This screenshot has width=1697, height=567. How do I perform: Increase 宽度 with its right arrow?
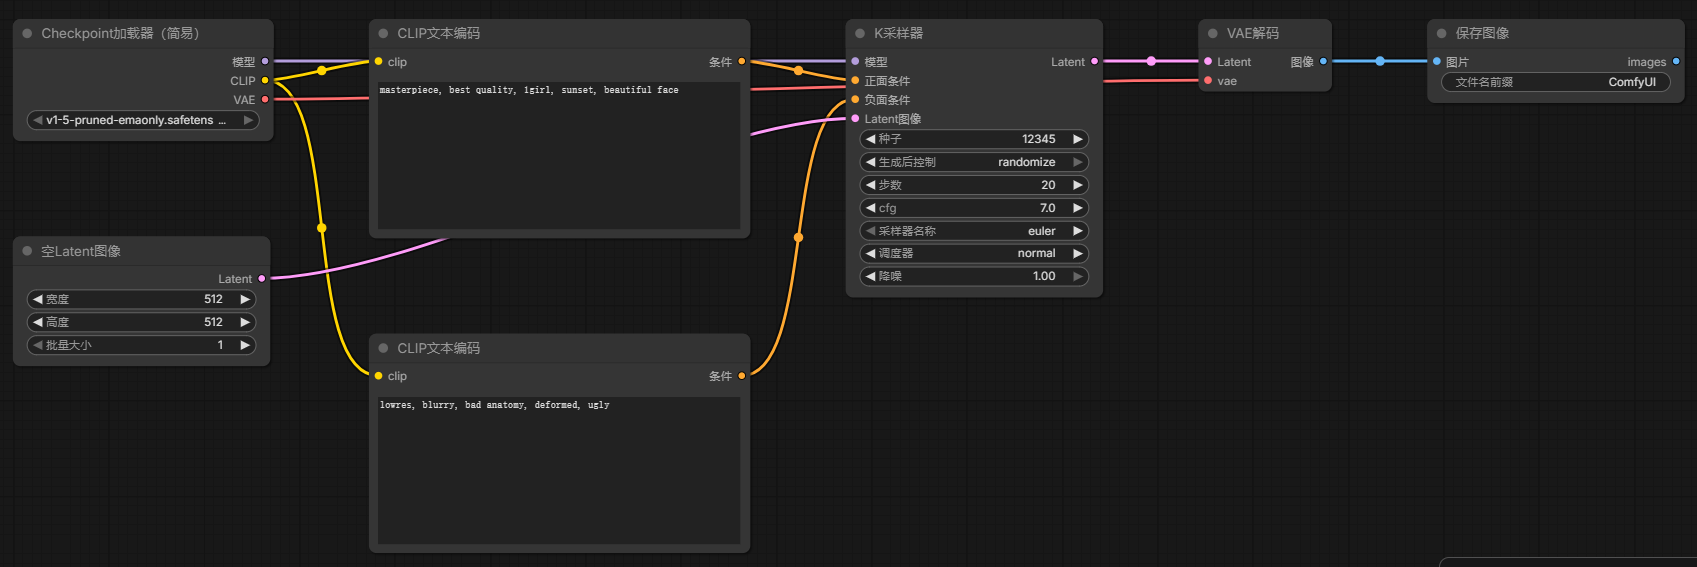point(245,299)
